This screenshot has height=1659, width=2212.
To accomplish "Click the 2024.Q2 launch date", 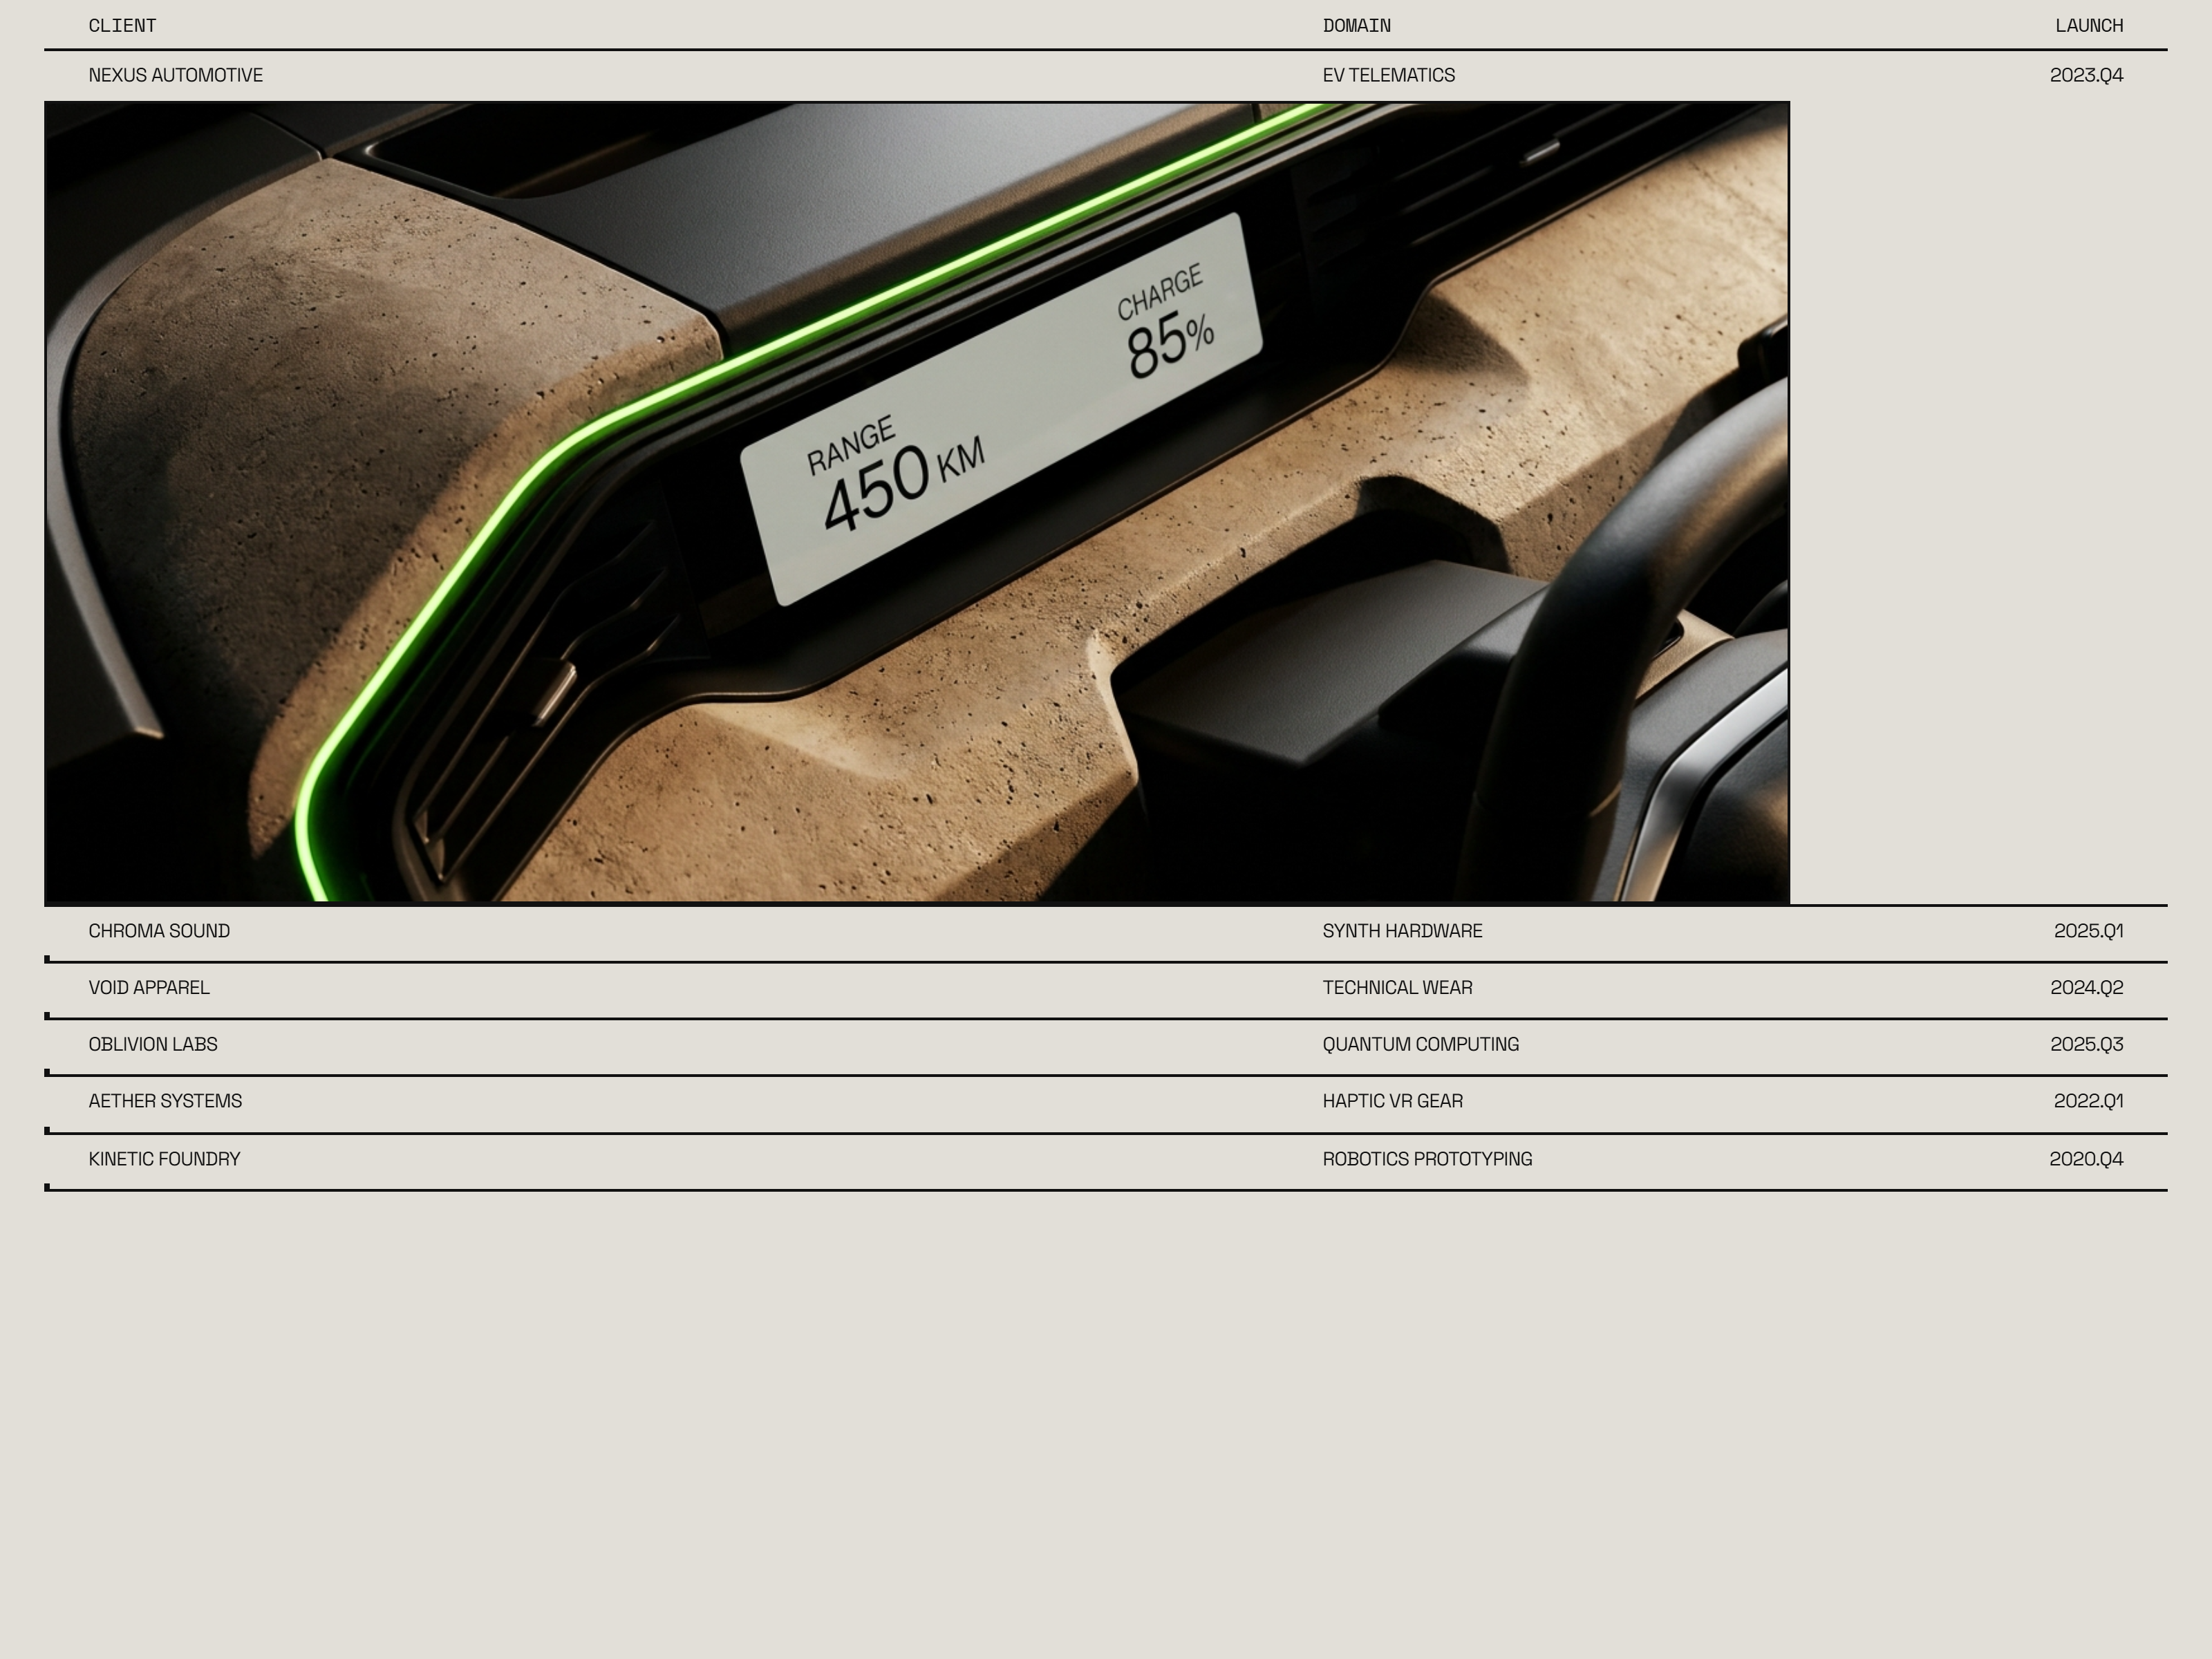I will [2086, 988].
